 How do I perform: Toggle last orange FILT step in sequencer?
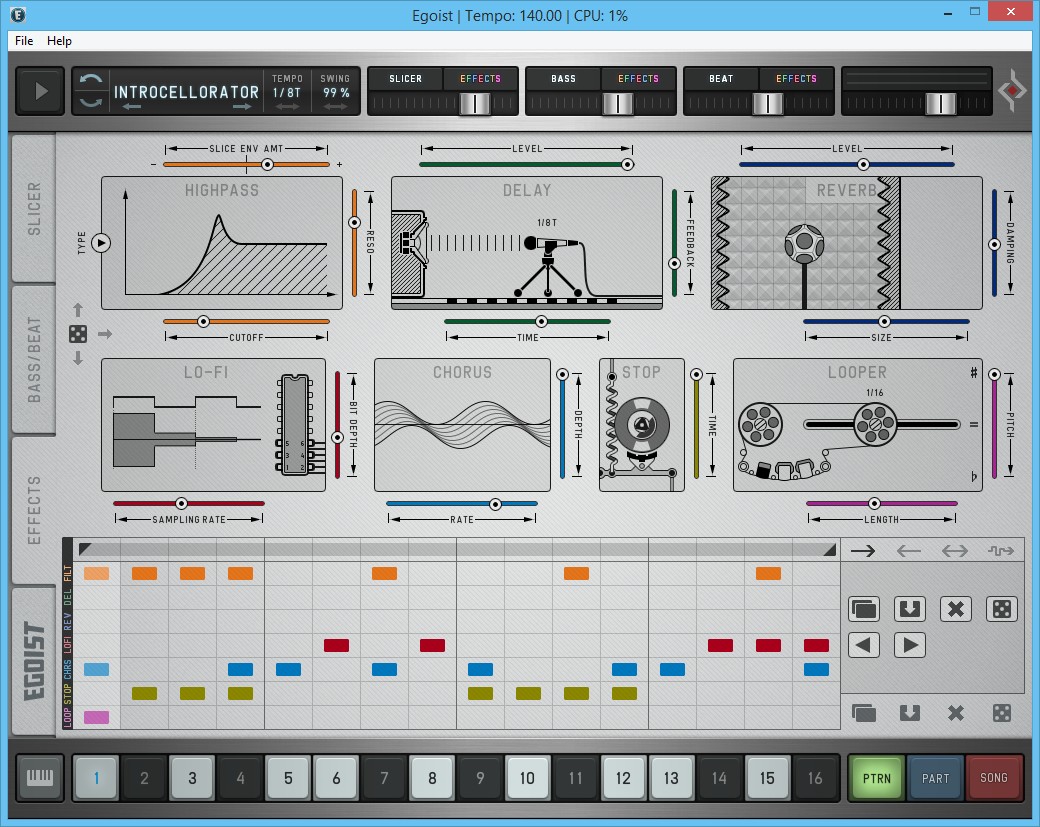point(768,574)
